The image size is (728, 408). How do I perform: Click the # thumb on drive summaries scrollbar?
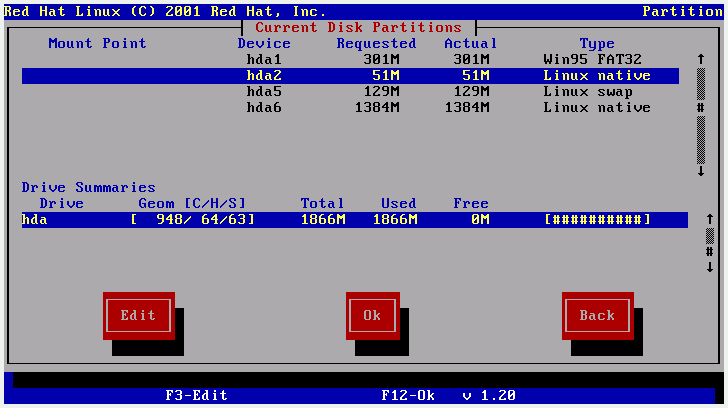click(710, 252)
